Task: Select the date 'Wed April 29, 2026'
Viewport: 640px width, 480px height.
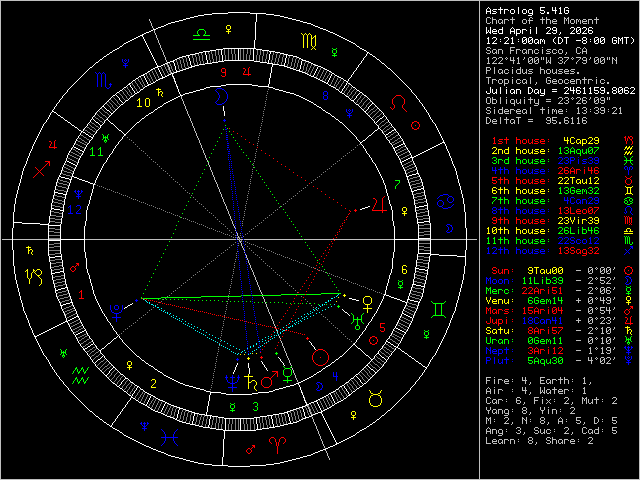Action: click(539, 31)
